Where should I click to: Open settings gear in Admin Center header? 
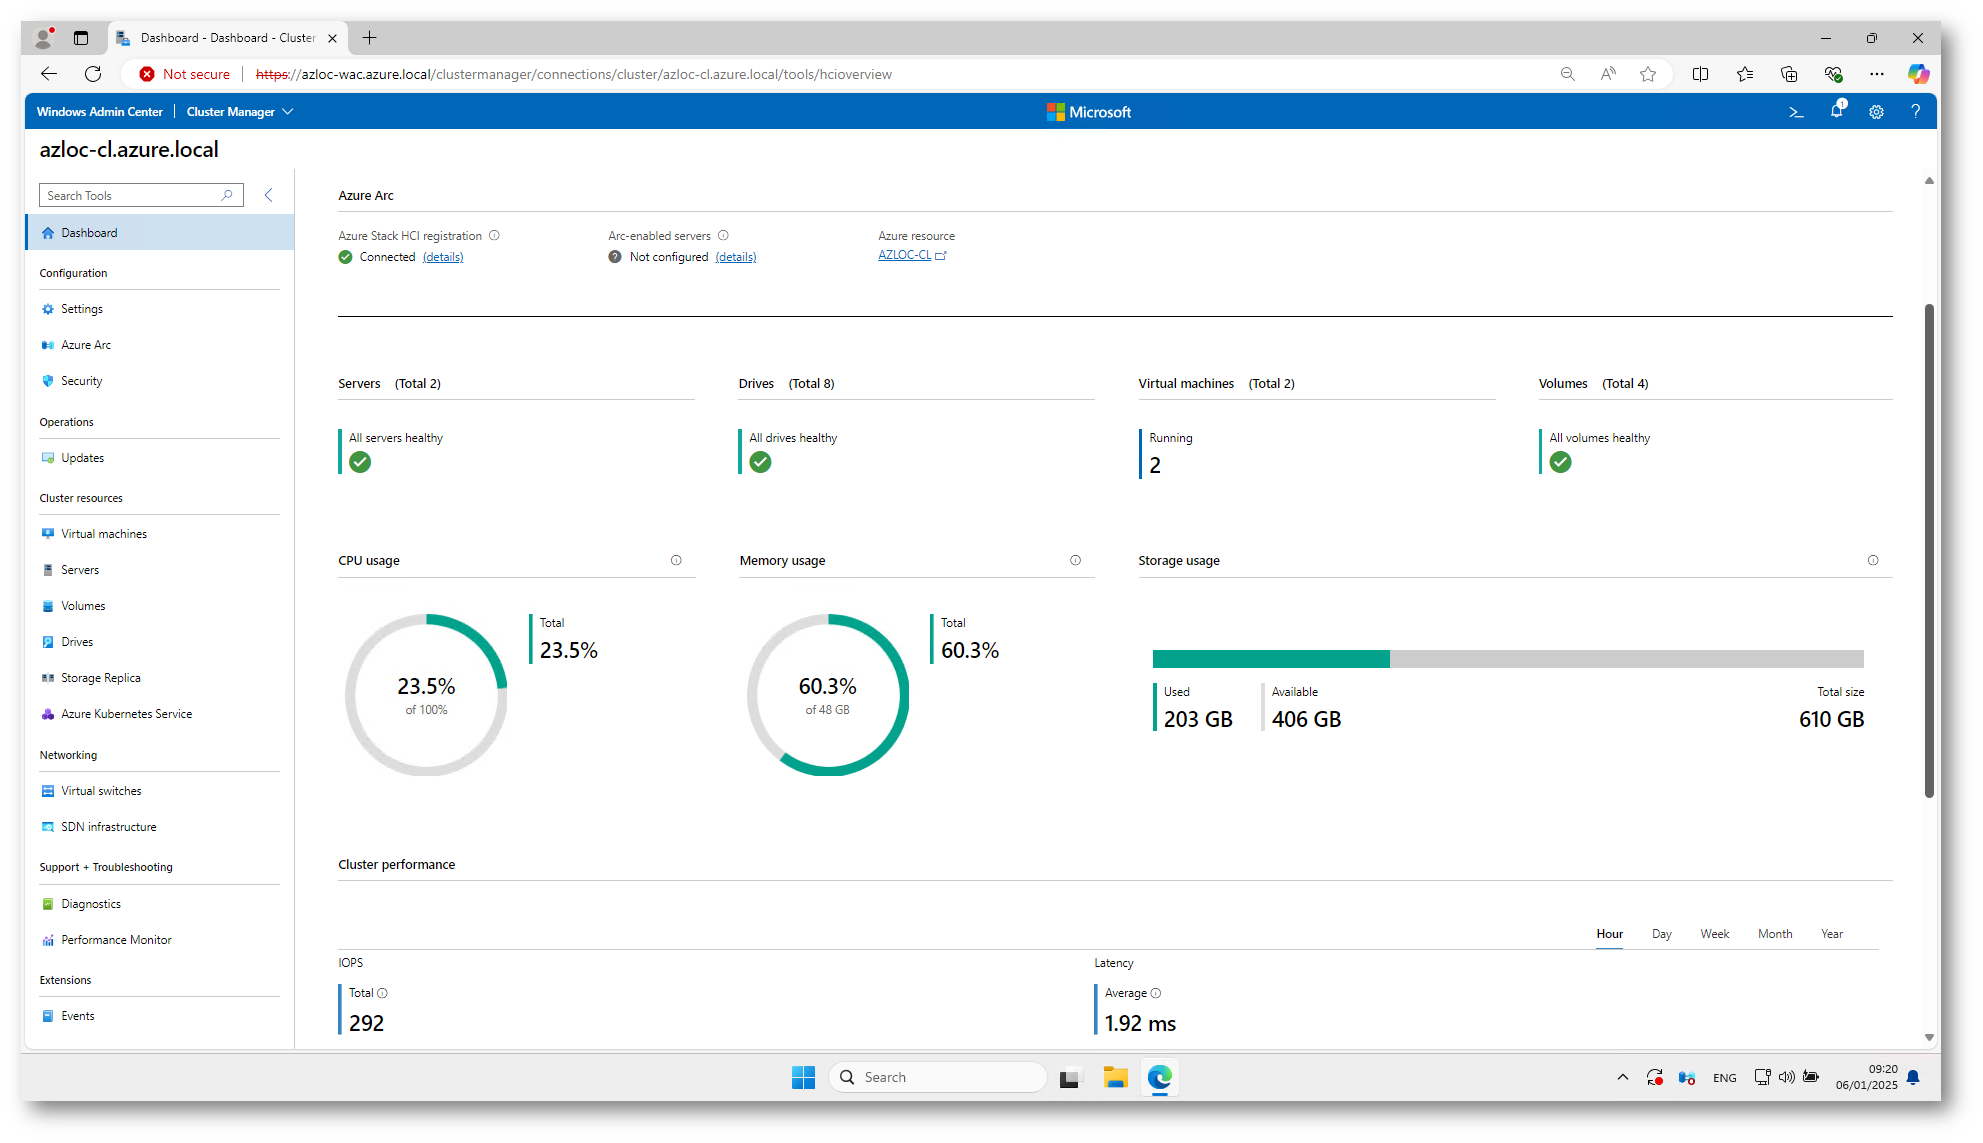click(1876, 112)
